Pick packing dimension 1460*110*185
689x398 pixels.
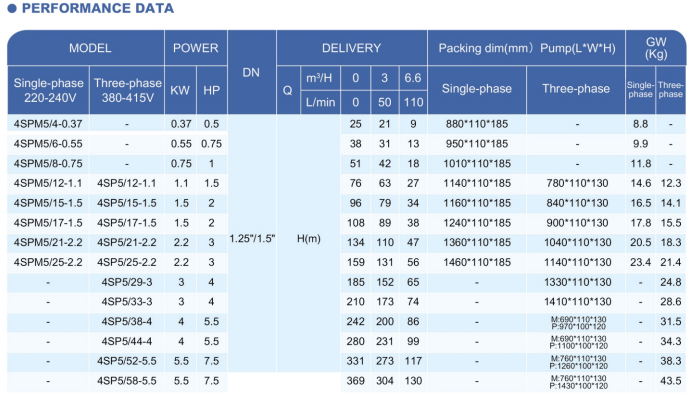click(x=477, y=262)
